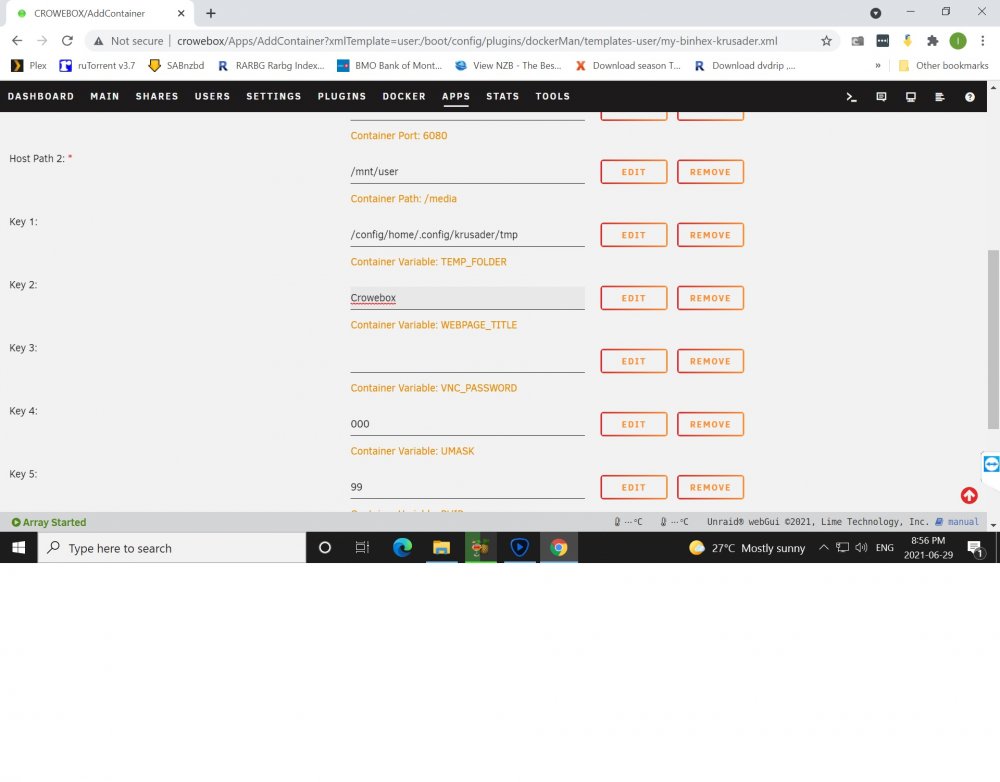Show hidden bookmarks chevron
The image size is (1000, 782).
point(878,65)
